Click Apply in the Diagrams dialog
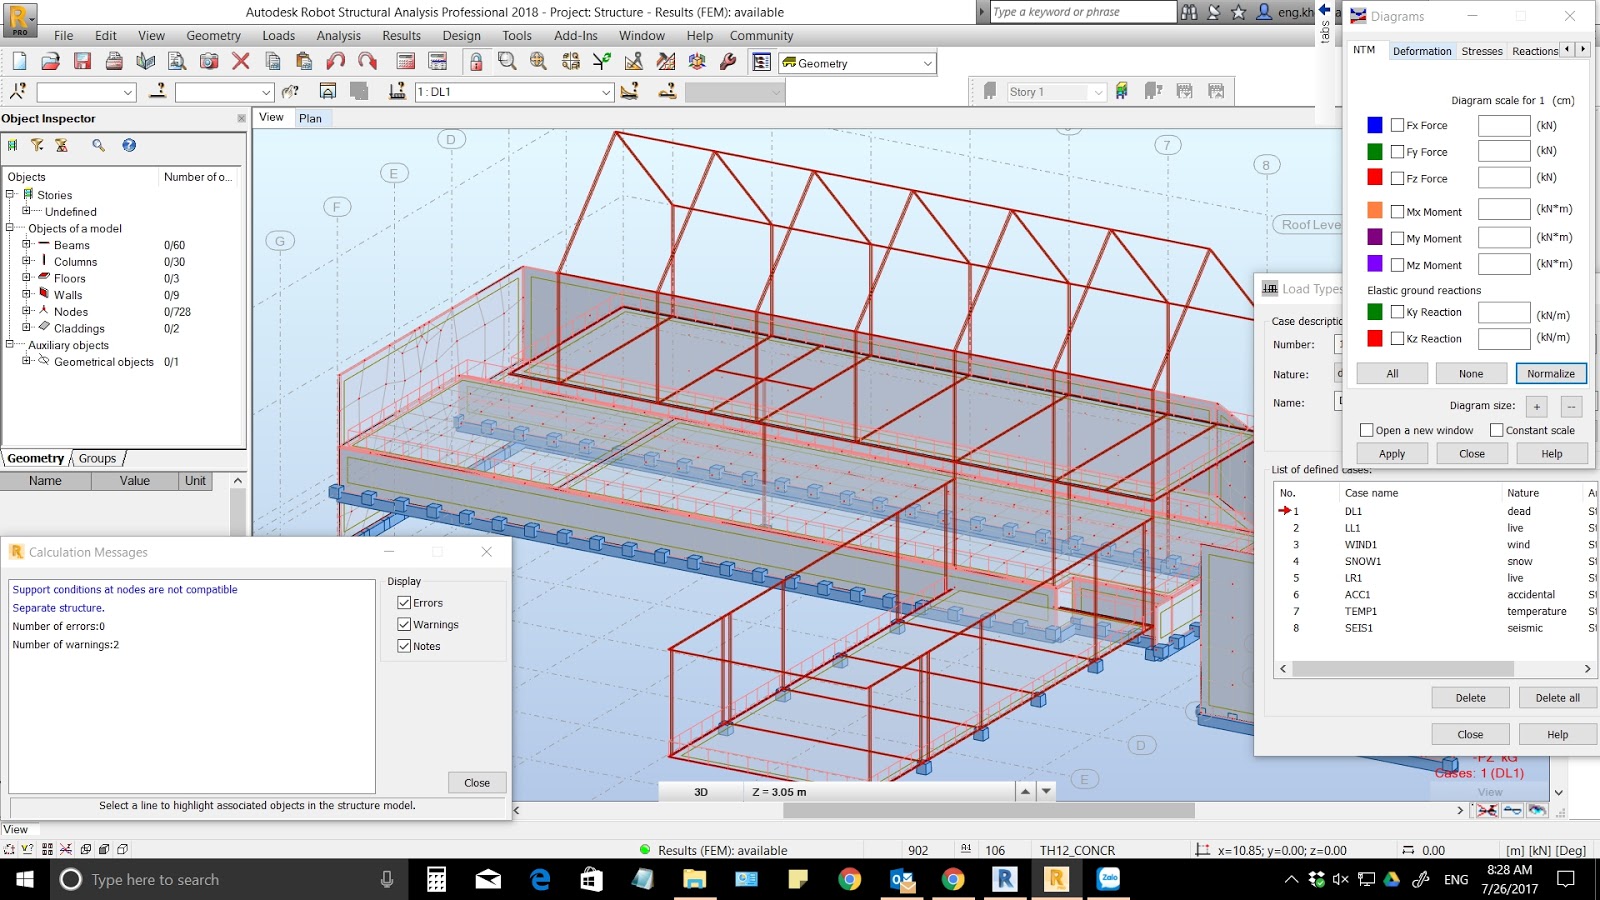The image size is (1600, 900). point(1392,454)
